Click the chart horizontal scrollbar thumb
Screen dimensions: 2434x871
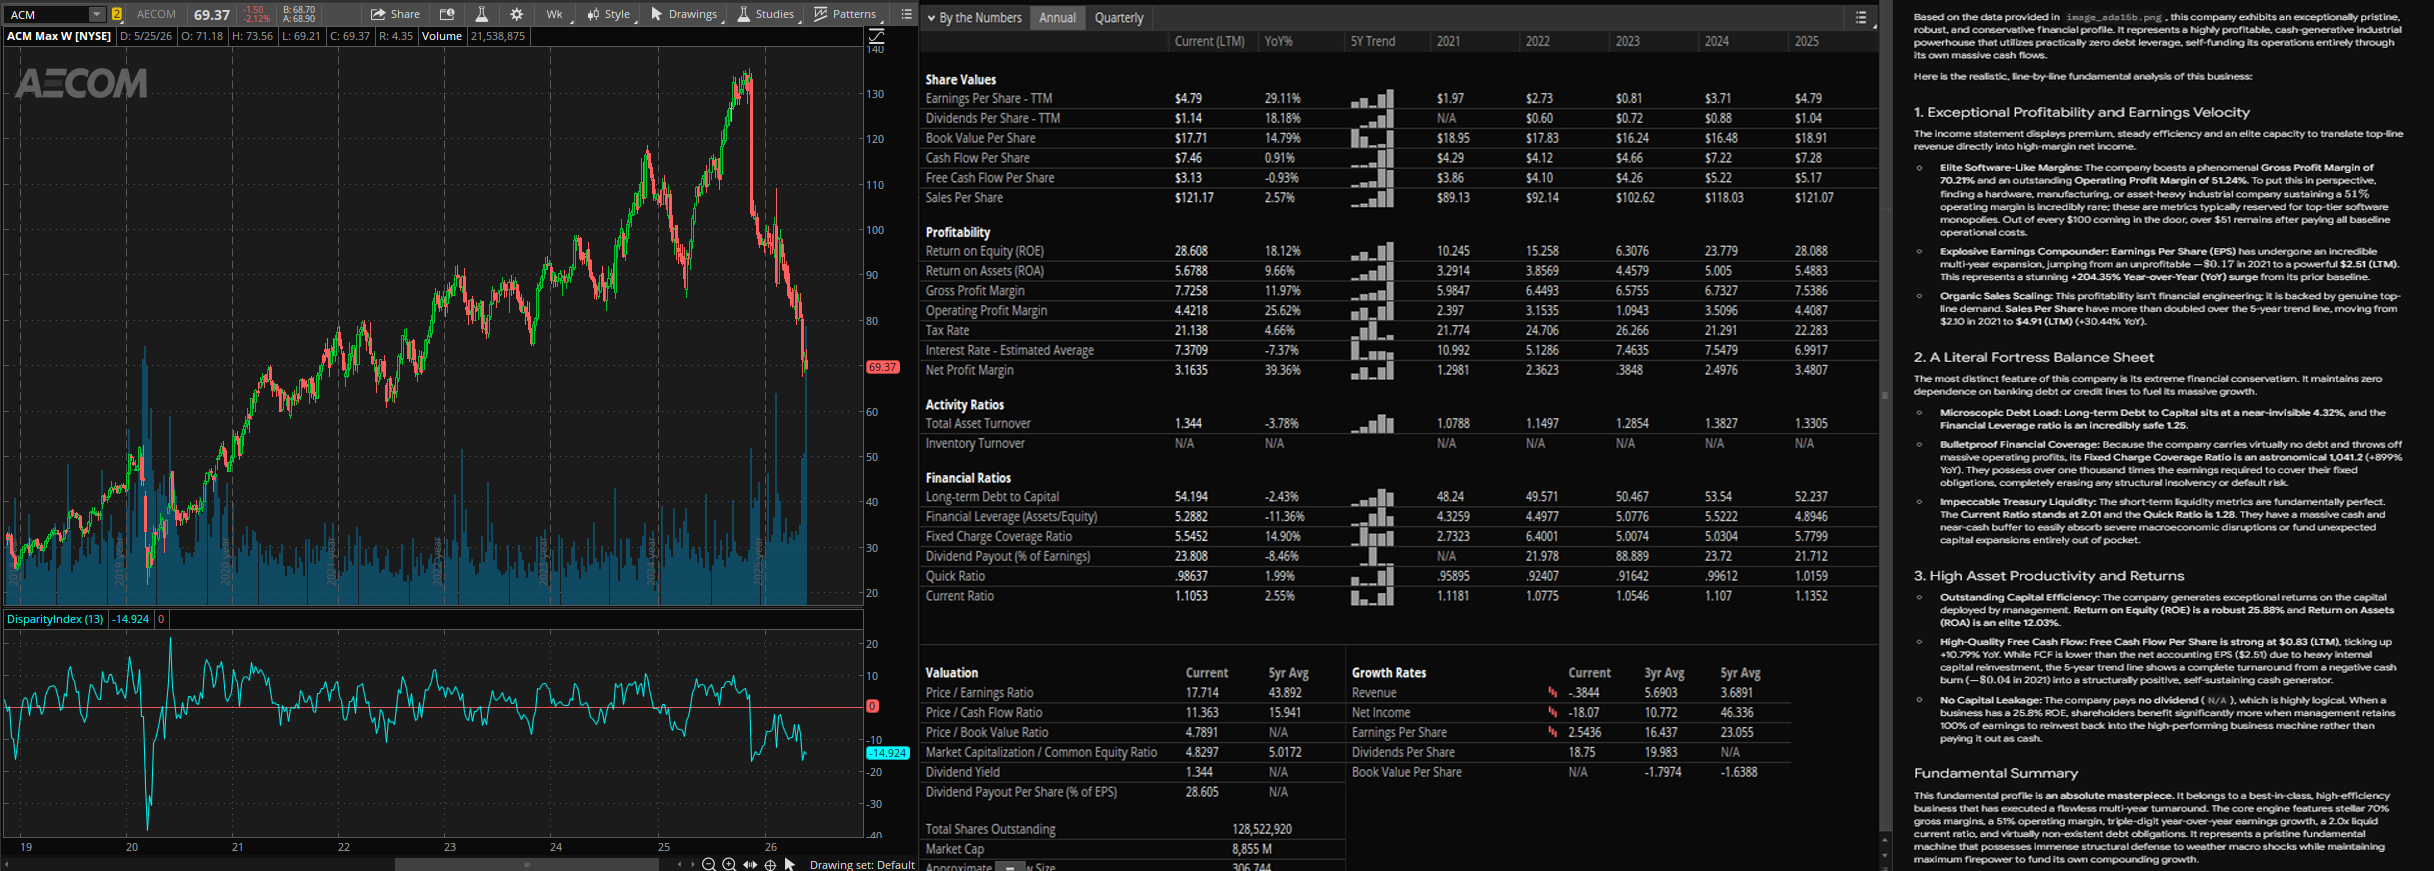tap(527, 864)
